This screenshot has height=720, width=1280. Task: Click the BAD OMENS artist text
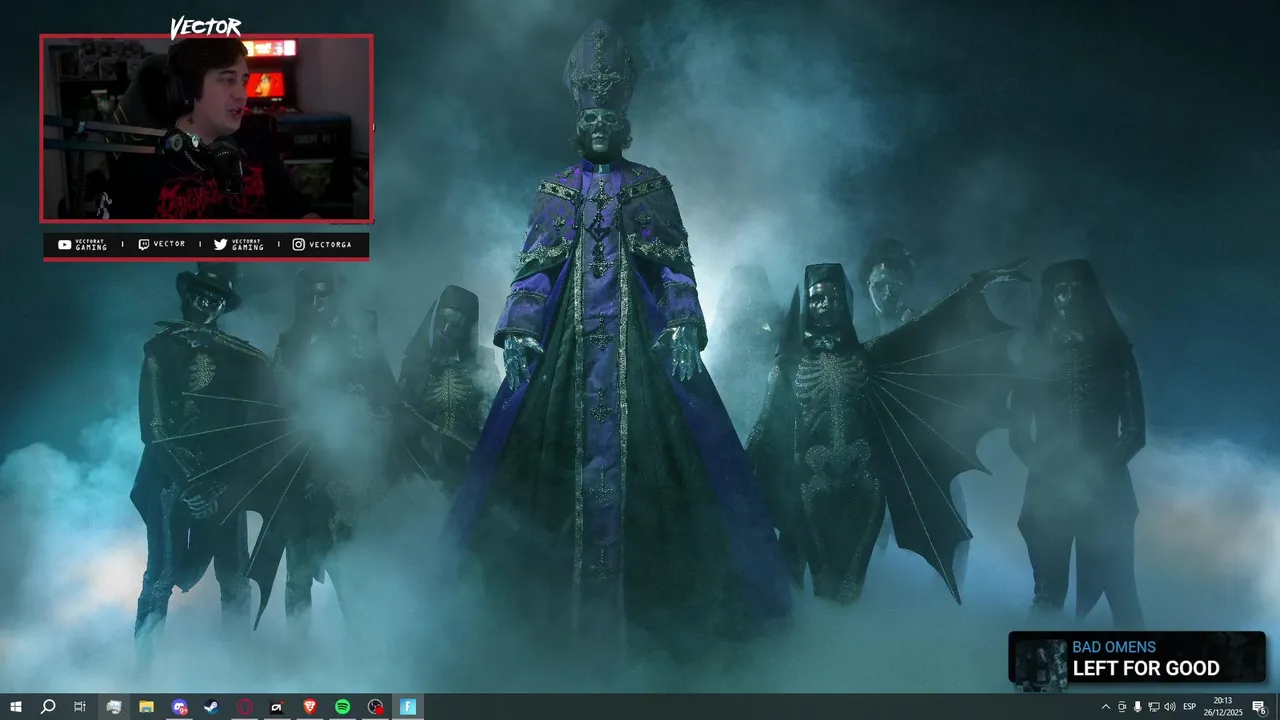1114,647
